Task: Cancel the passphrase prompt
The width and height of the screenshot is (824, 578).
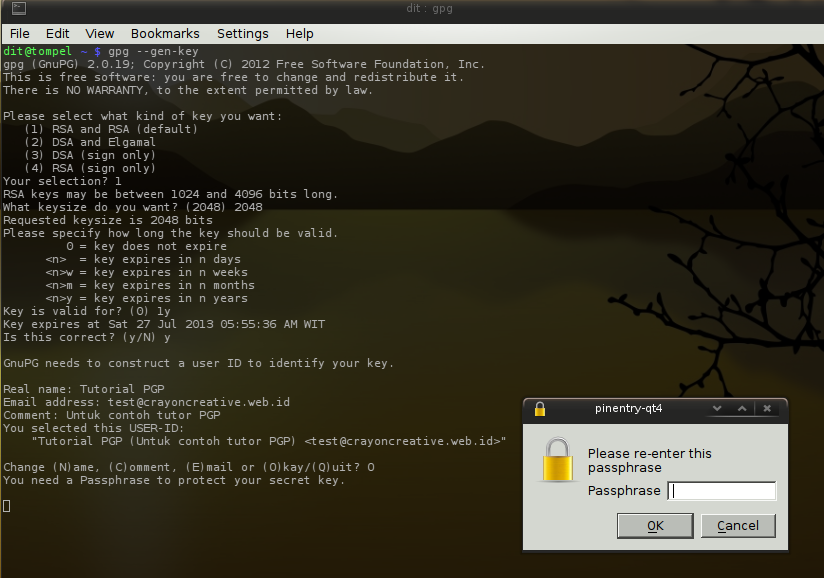Action: tap(738, 526)
